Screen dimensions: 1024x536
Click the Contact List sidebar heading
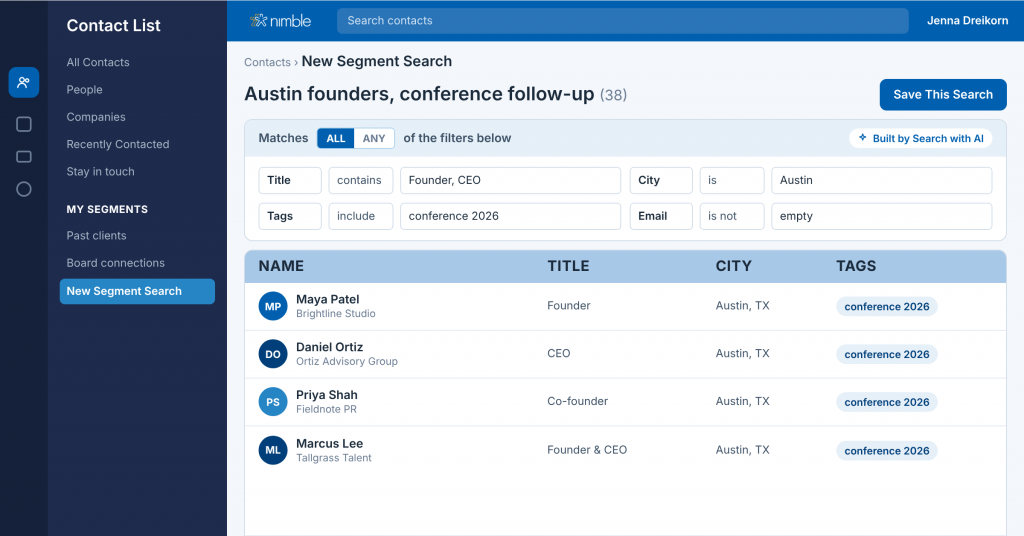[114, 25]
